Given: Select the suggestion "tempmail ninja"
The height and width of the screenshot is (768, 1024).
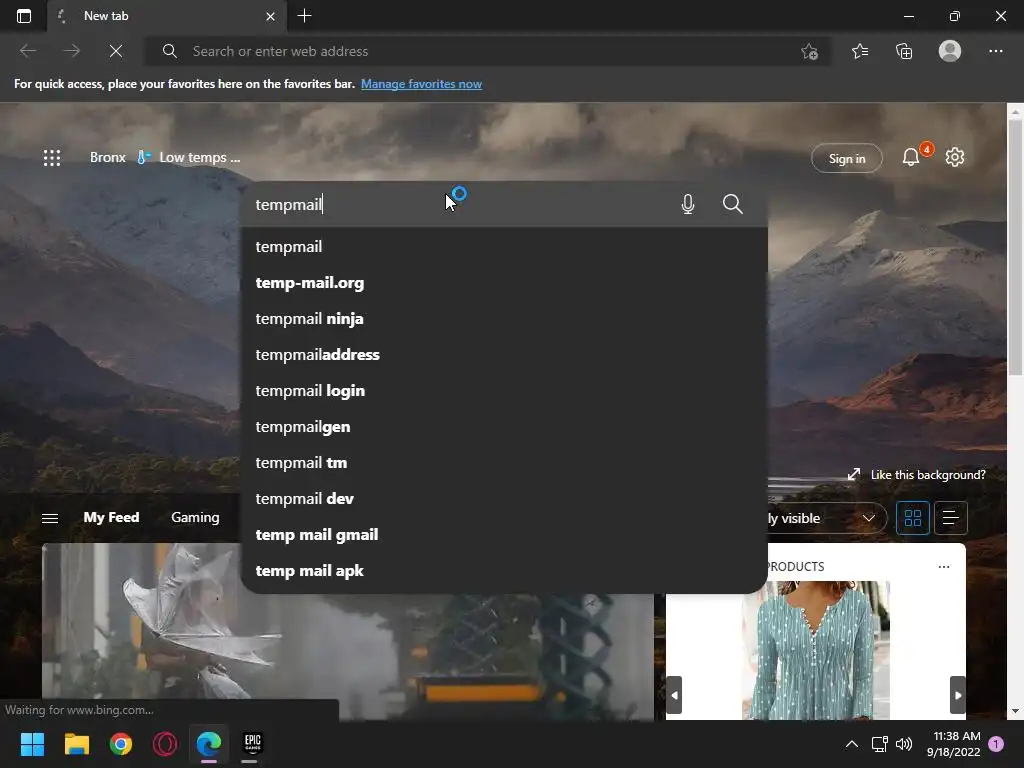Looking at the screenshot, I should pos(504,319).
